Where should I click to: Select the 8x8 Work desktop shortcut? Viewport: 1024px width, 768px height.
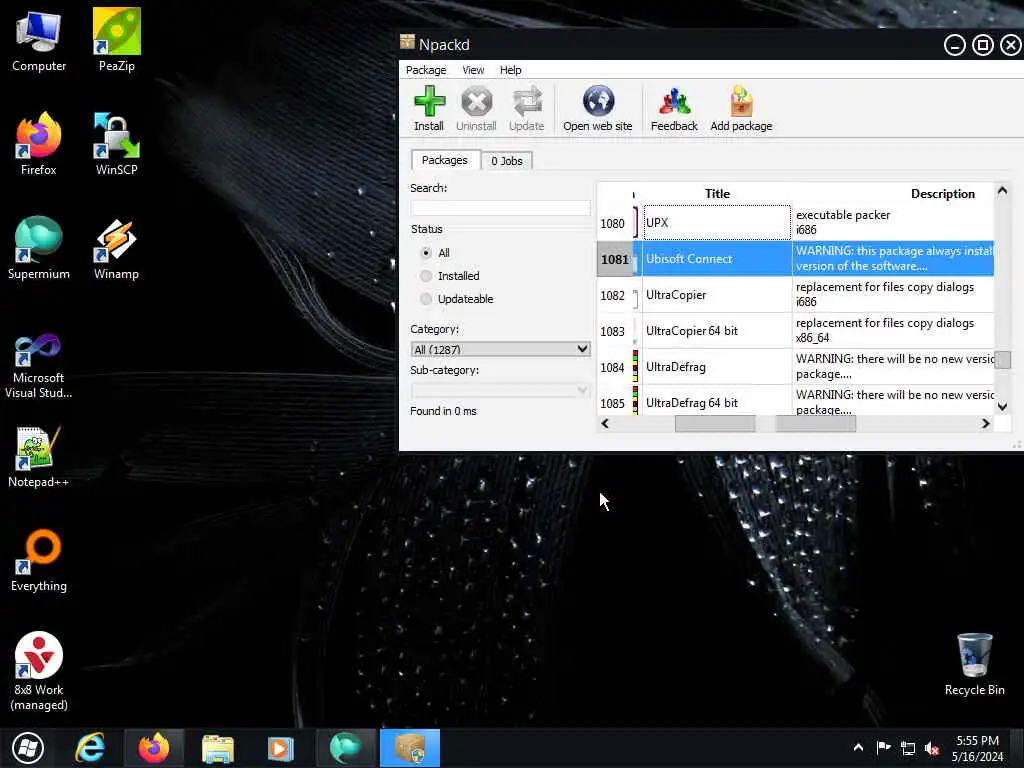(x=39, y=671)
